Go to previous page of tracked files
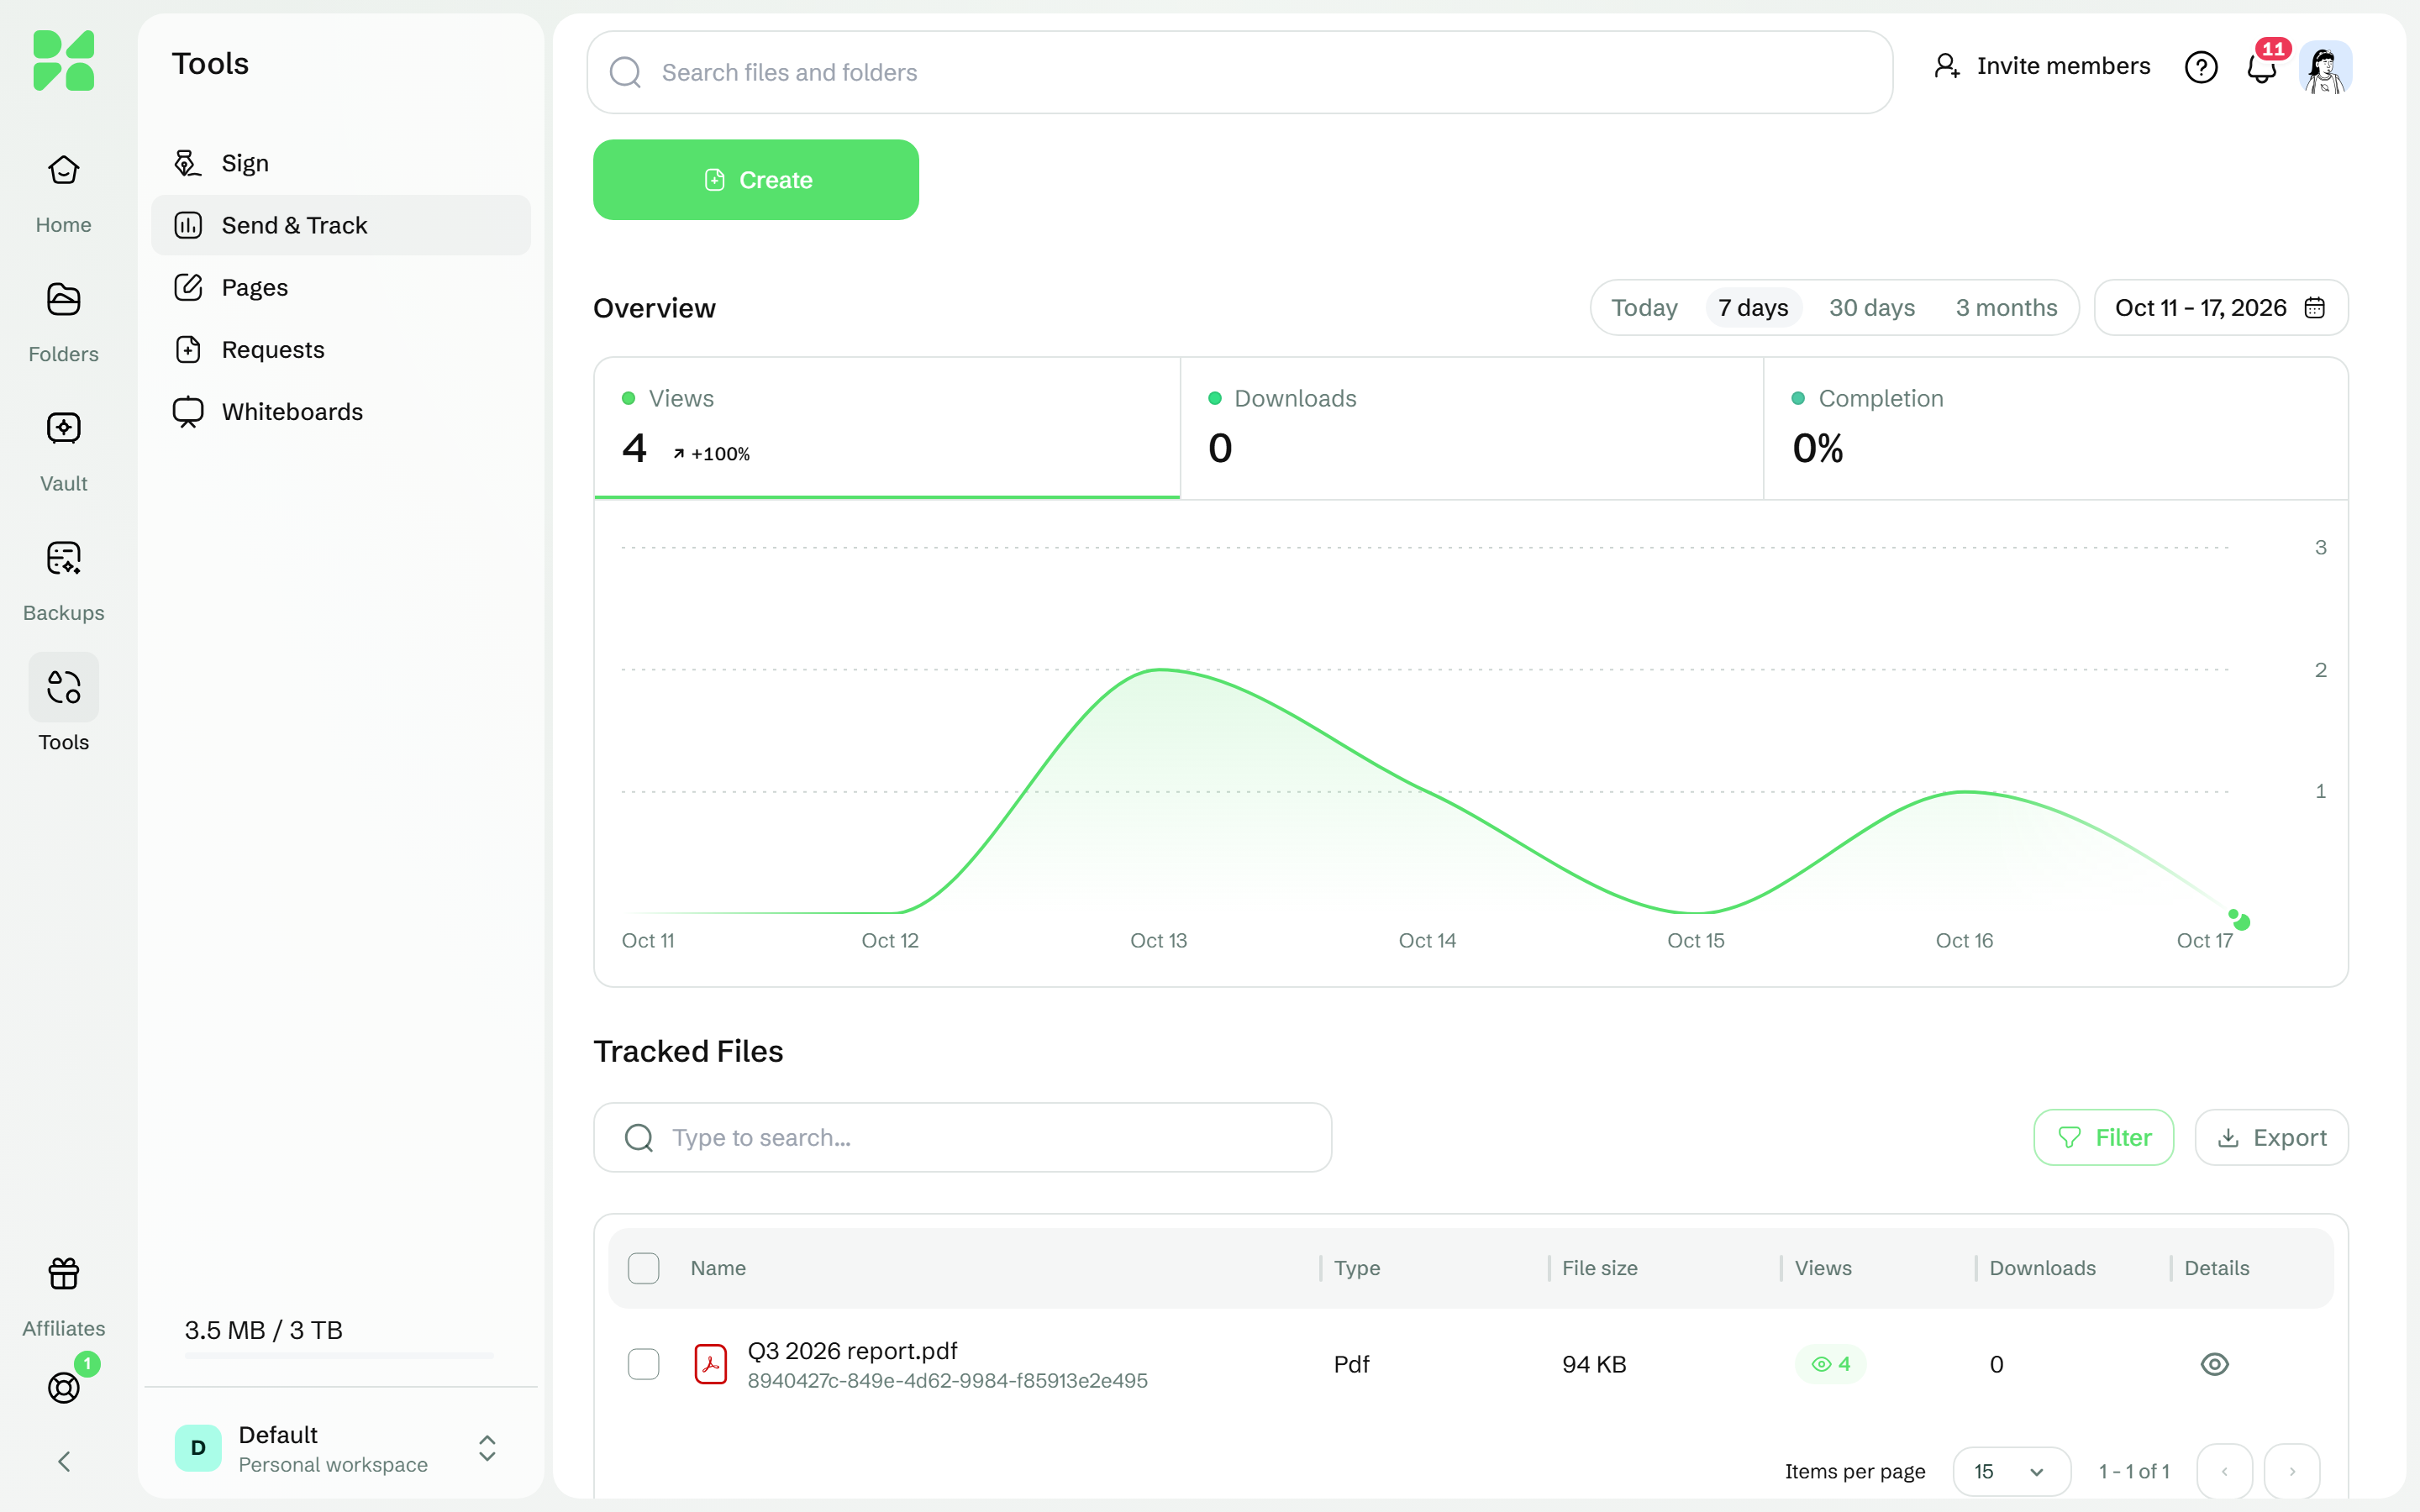 tap(2225, 1471)
